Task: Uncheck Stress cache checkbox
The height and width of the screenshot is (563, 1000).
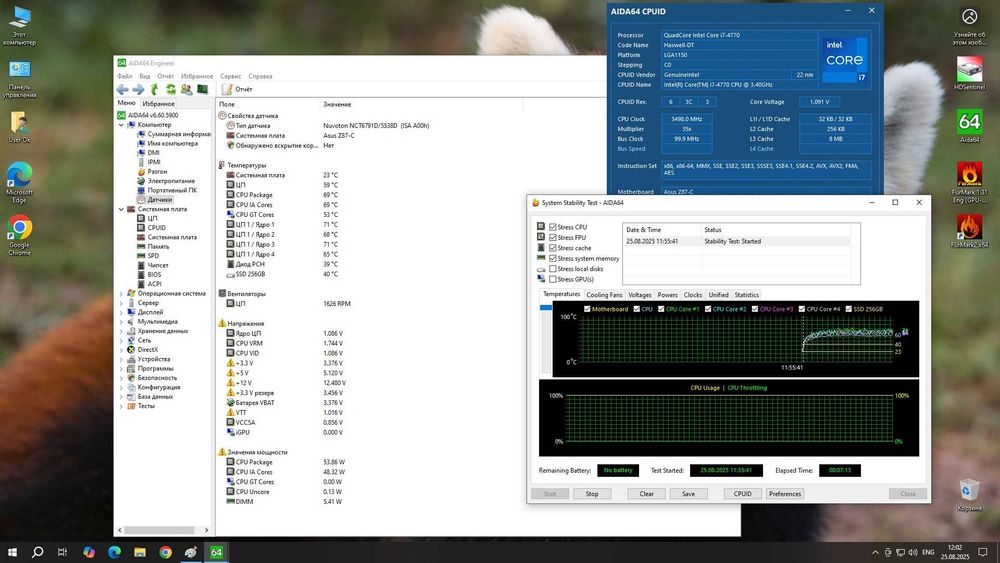Action: click(x=553, y=248)
